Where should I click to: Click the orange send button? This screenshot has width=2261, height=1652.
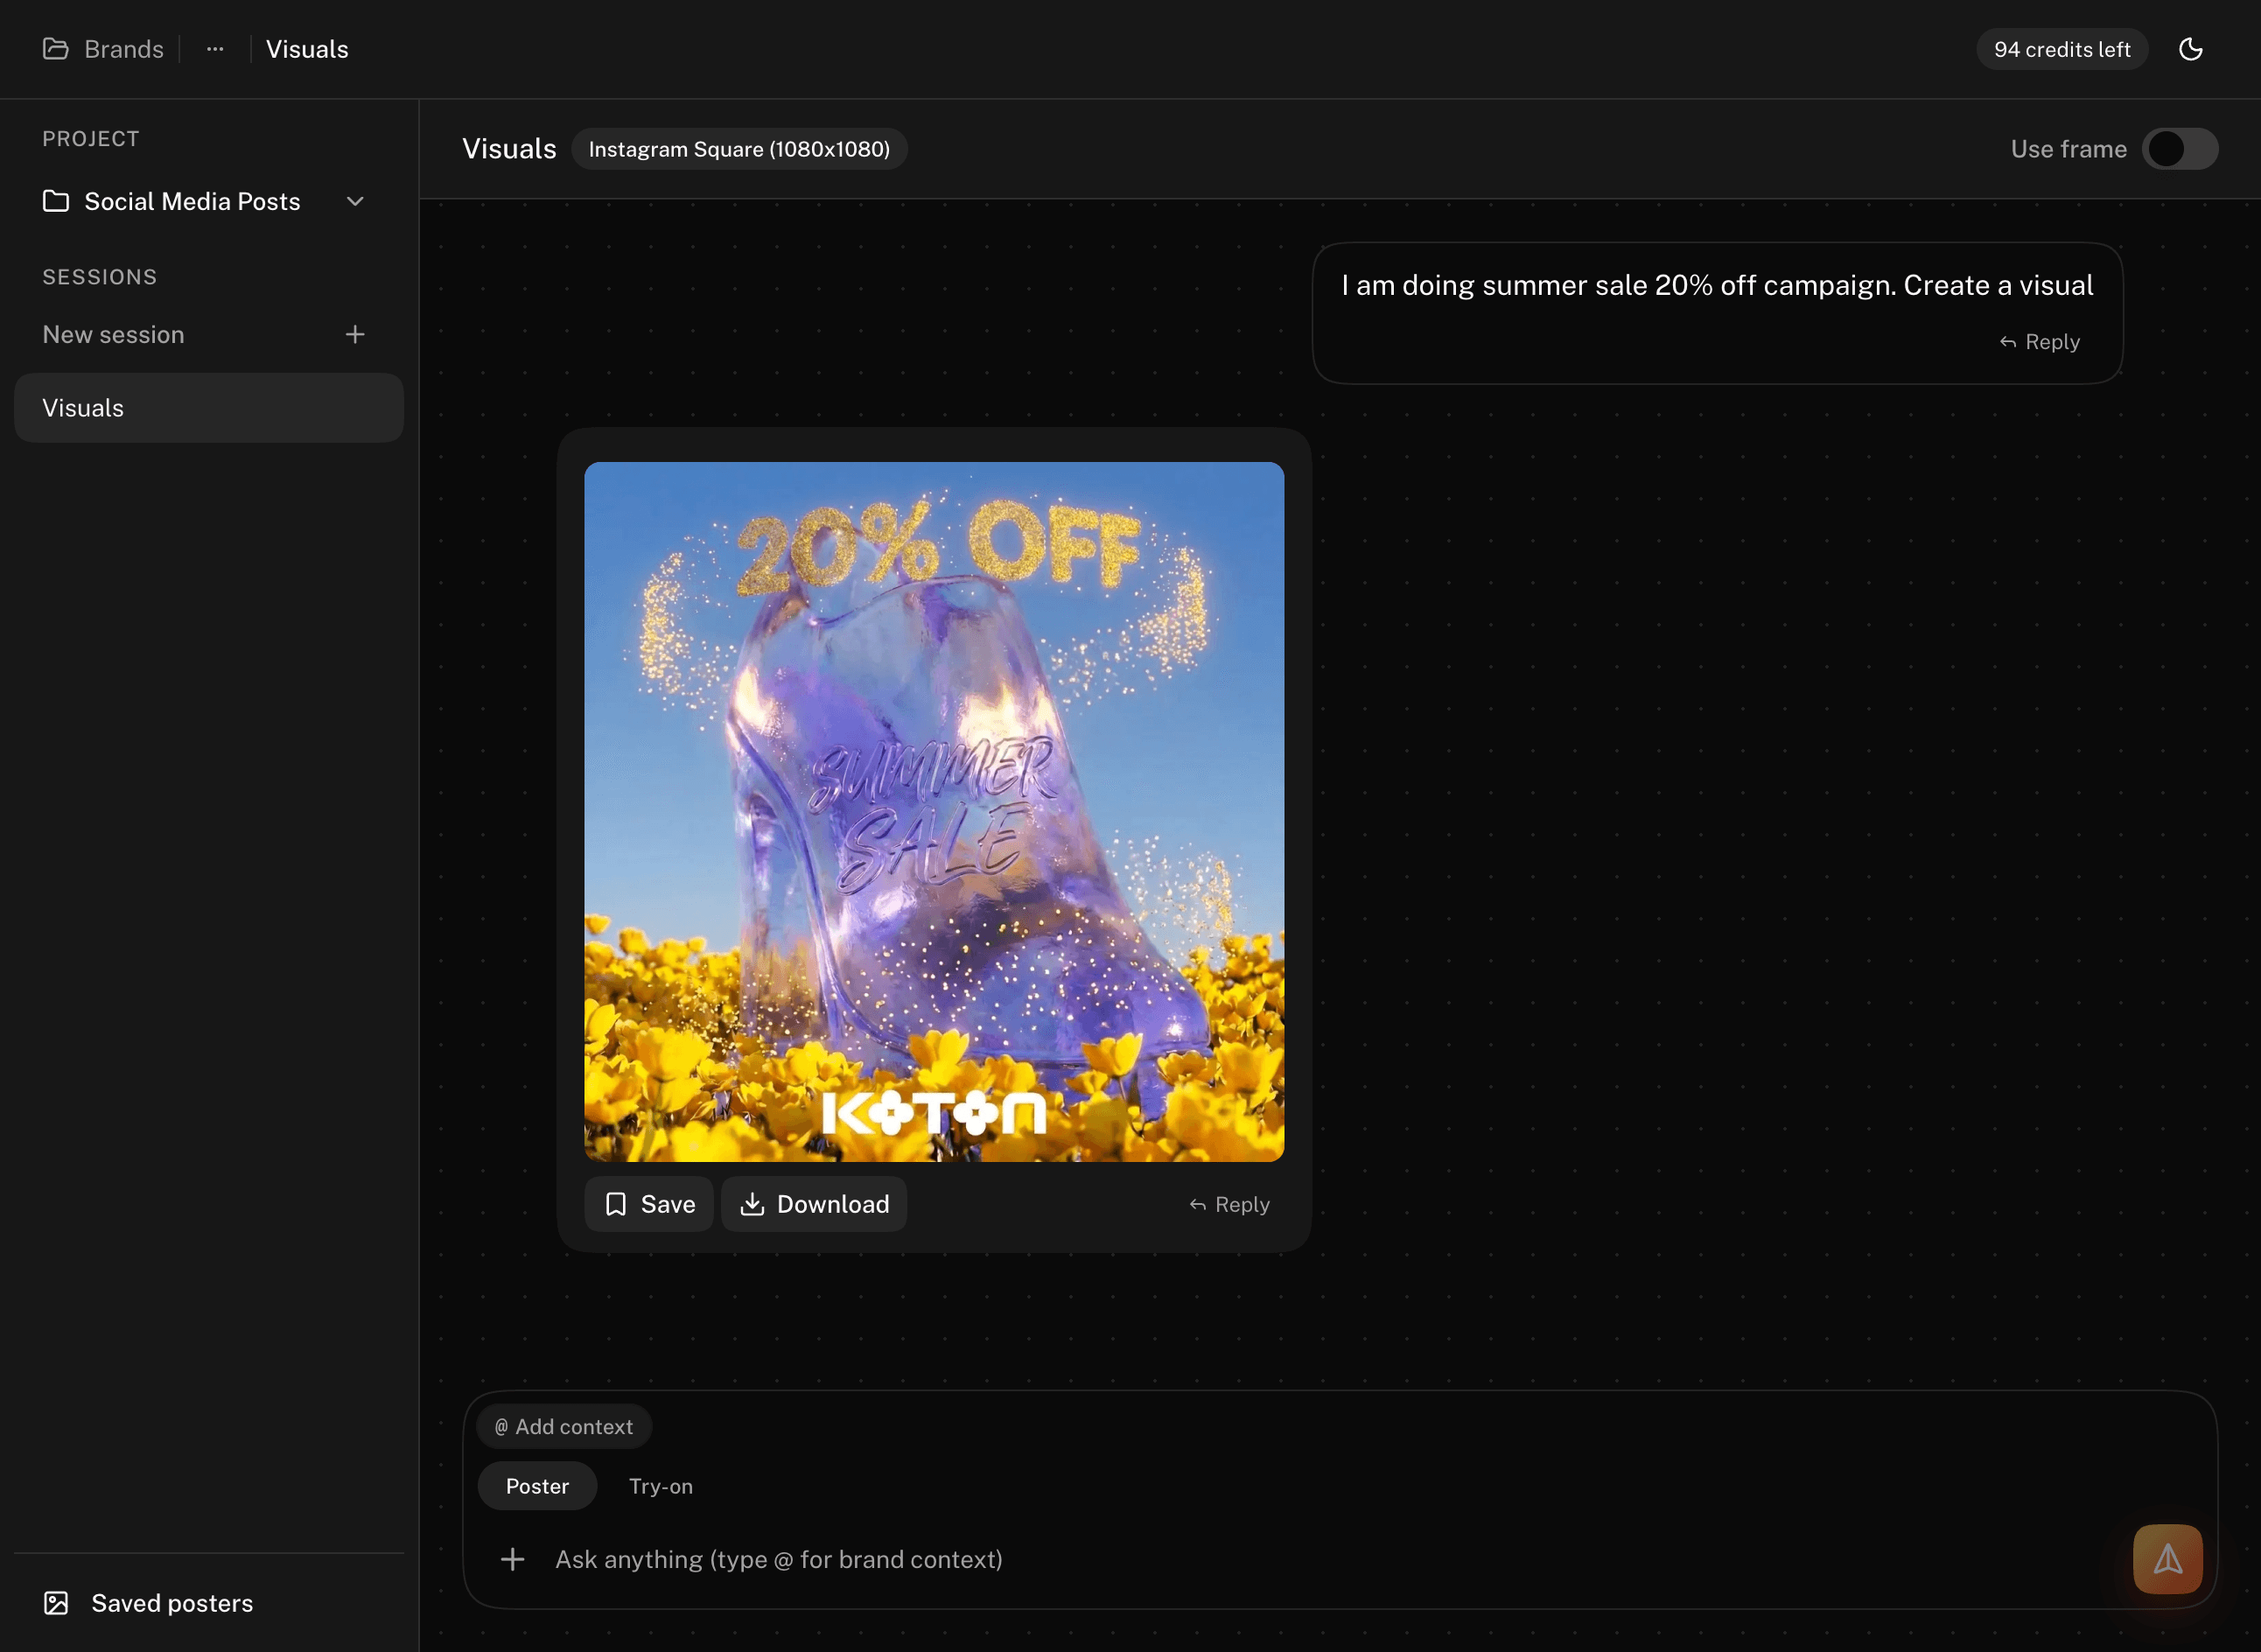2167,1559
